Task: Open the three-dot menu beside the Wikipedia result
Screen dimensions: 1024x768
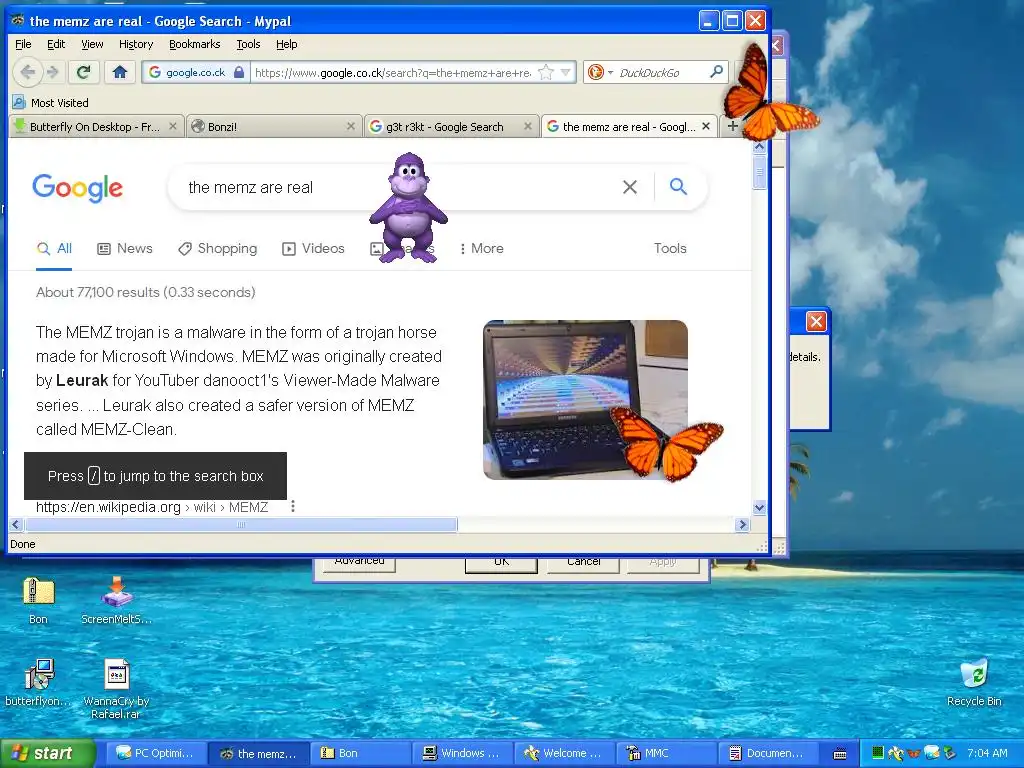Action: pyautogui.click(x=293, y=506)
